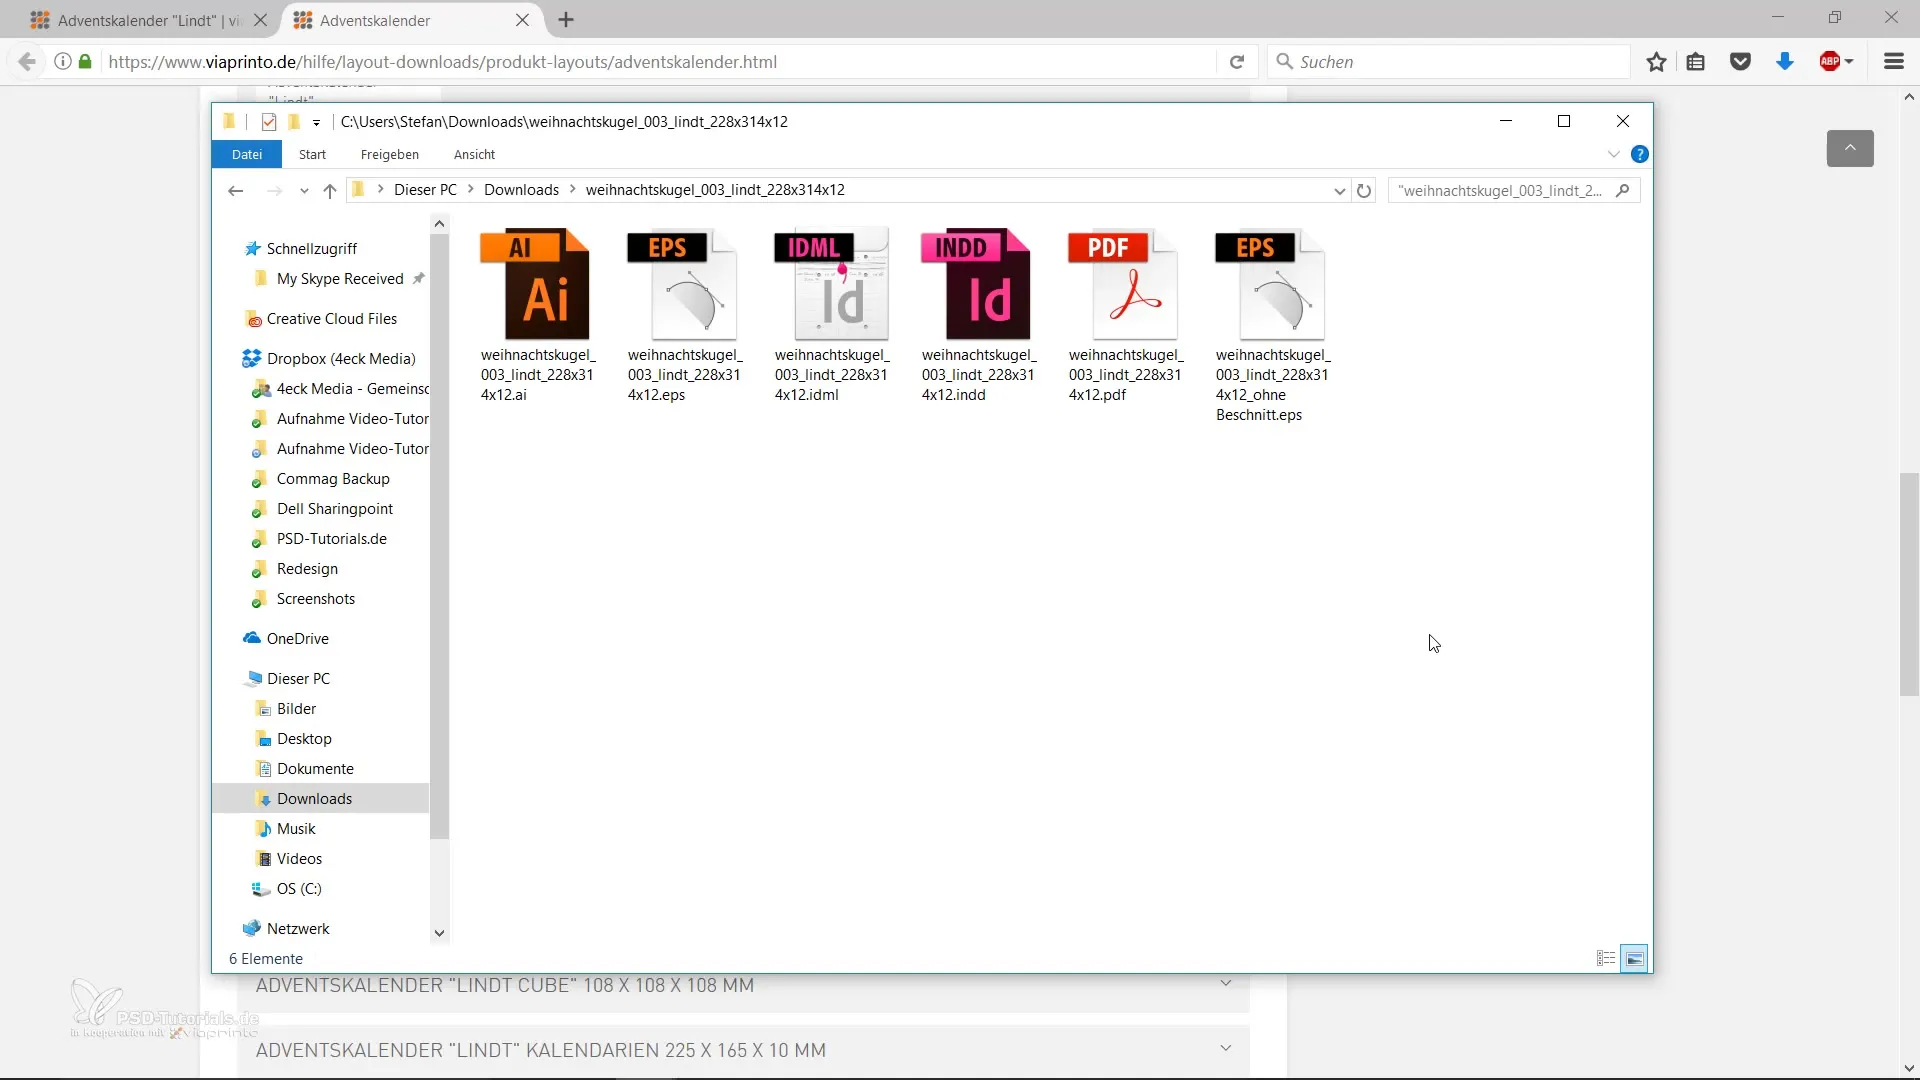
Task: Reload the browser page
Action: (1237, 62)
